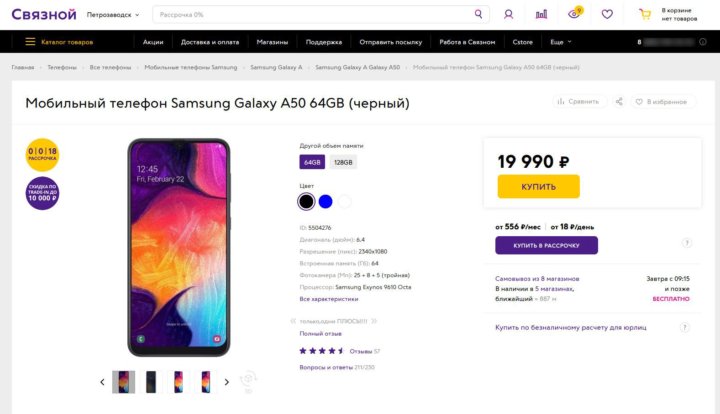The width and height of the screenshot is (720, 414).
Task: Open viewed items eye icon
Action: pyautogui.click(x=574, y=14)
